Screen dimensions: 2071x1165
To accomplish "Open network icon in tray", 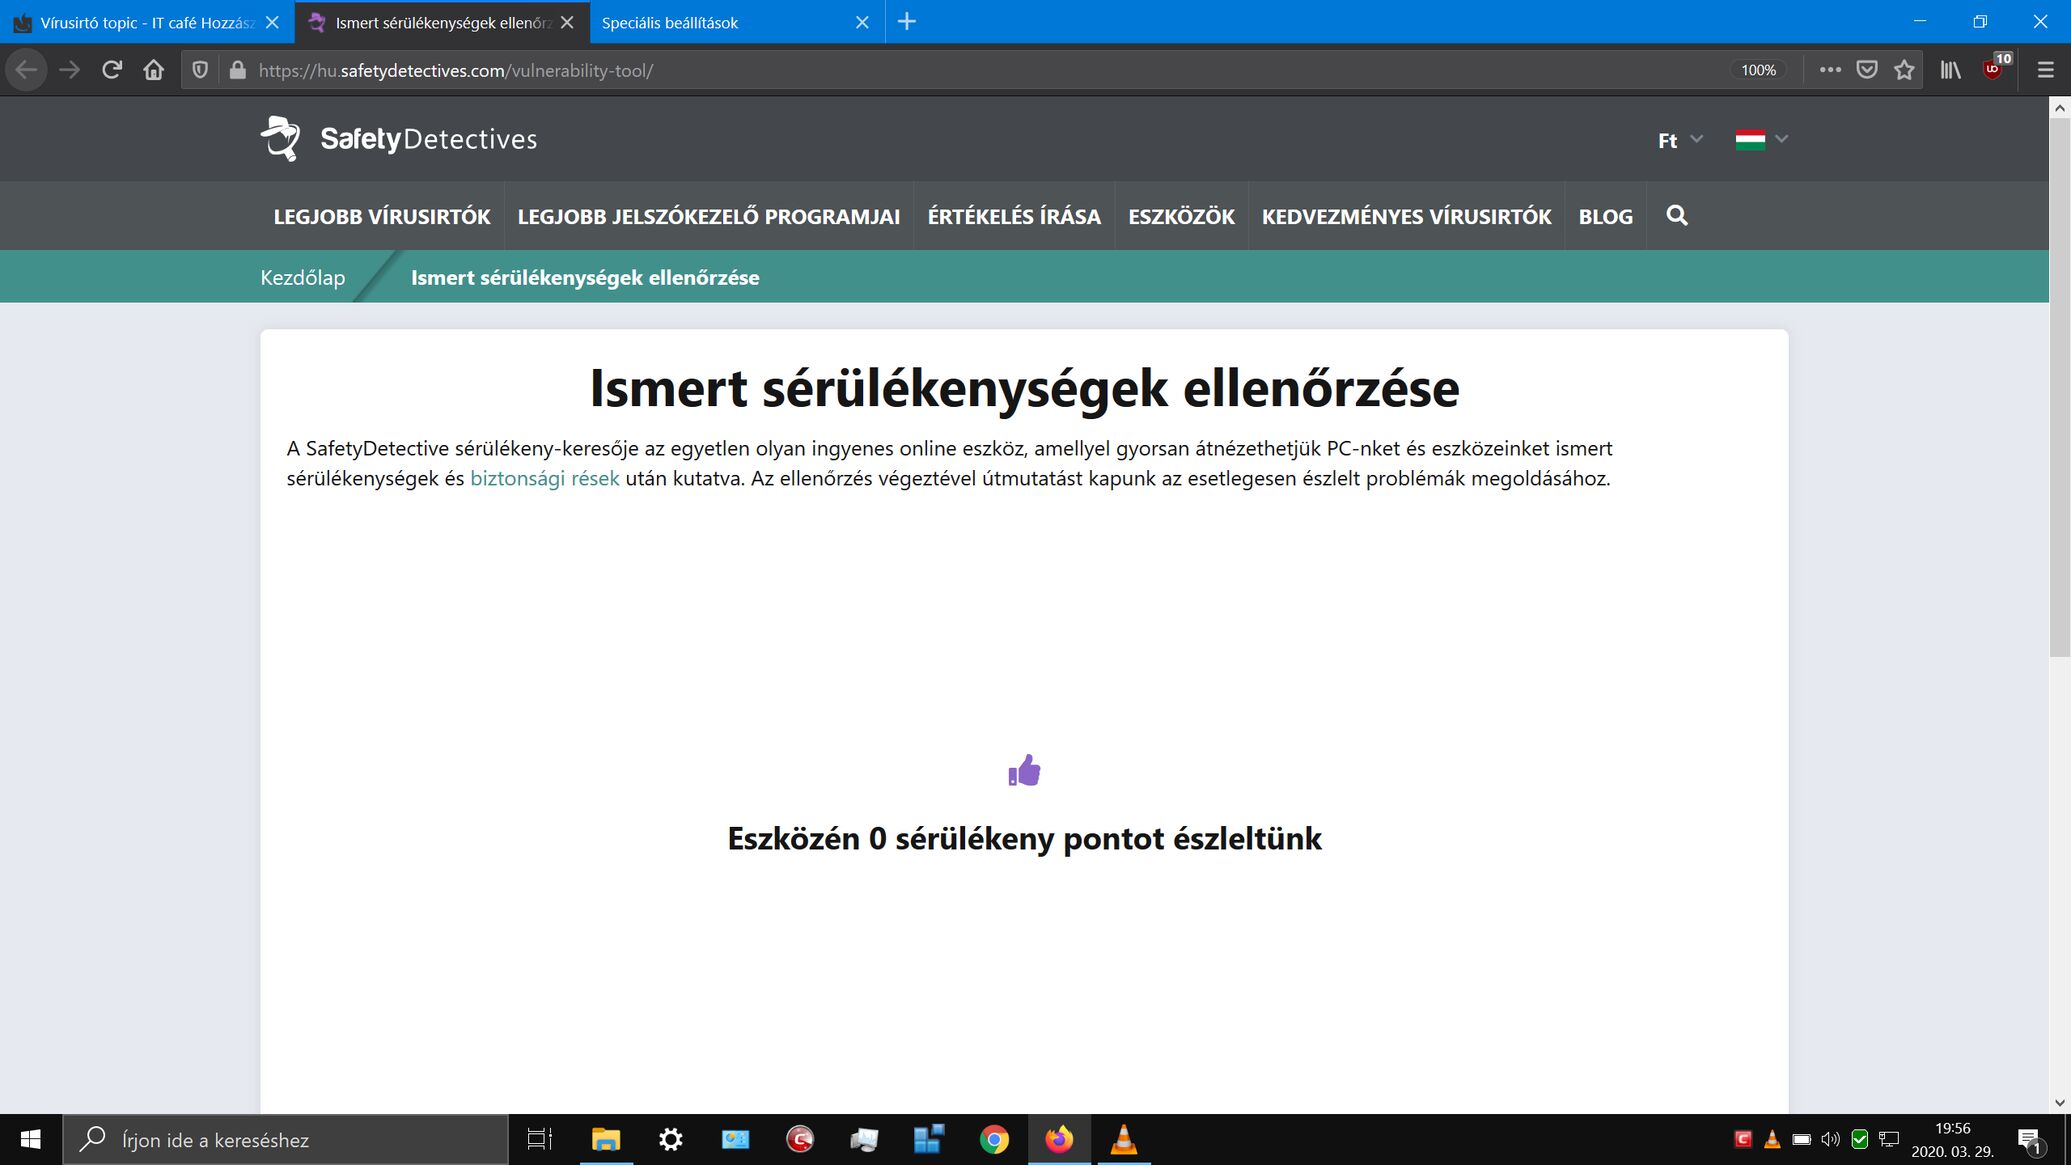I will point(1888,1139).
